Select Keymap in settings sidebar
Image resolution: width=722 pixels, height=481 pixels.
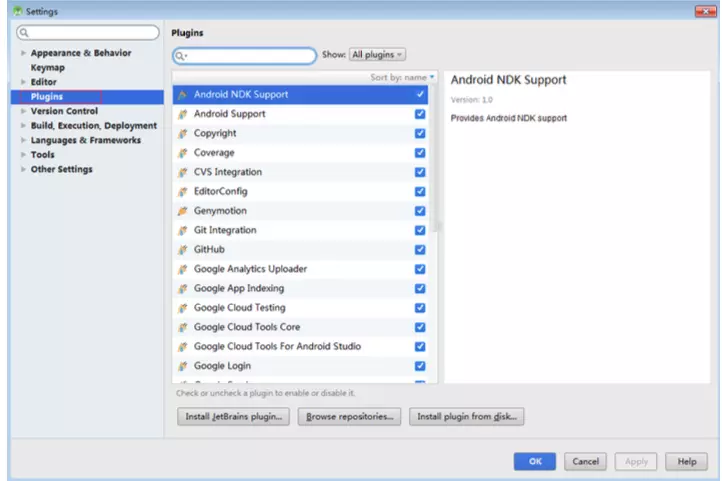click(48, 68)
